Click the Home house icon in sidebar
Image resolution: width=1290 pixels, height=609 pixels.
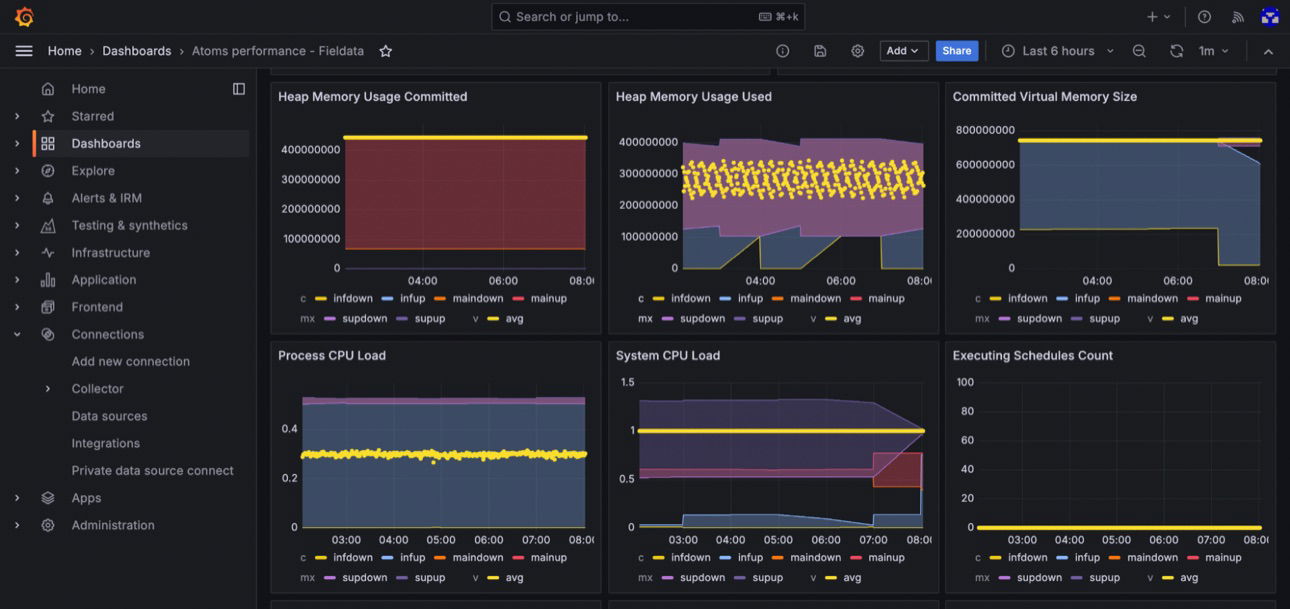48,89
